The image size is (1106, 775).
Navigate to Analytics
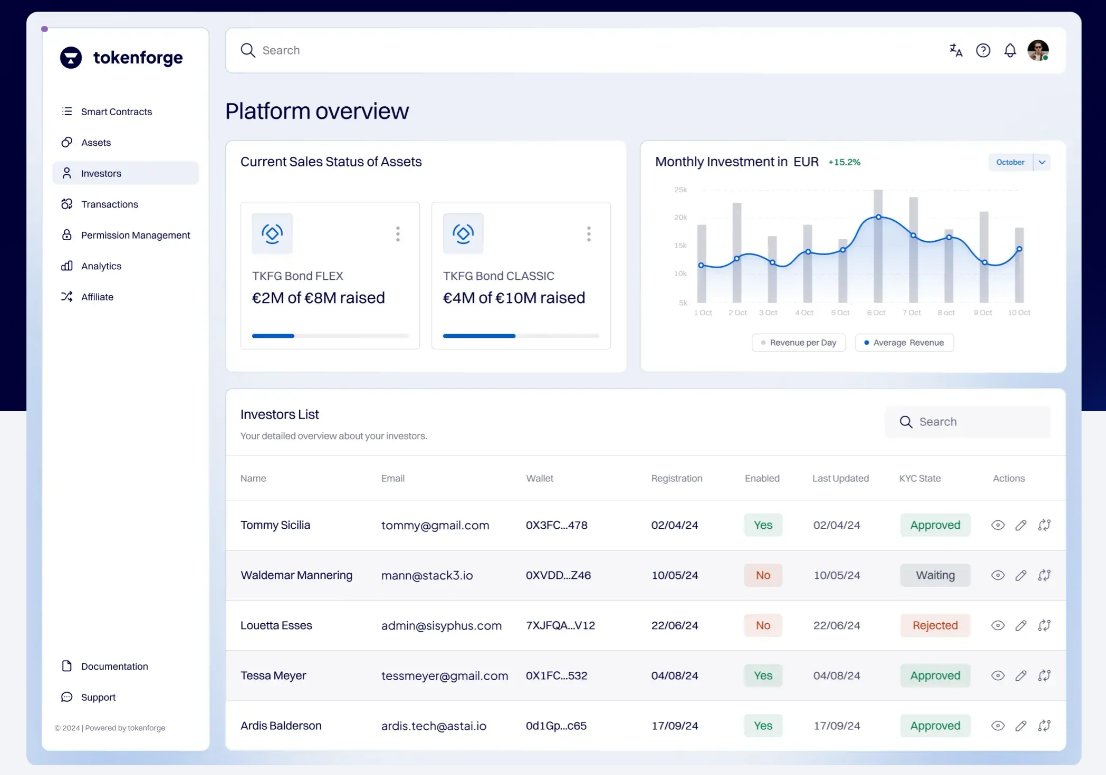(126, 266)
